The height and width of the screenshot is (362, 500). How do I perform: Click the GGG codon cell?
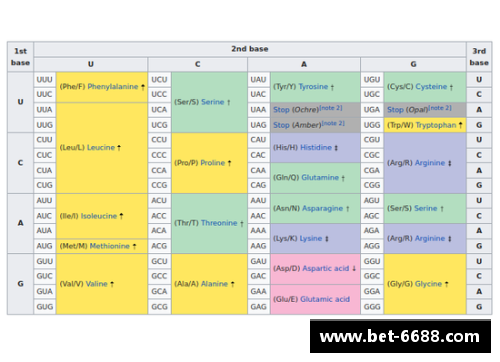coord(372,307)
